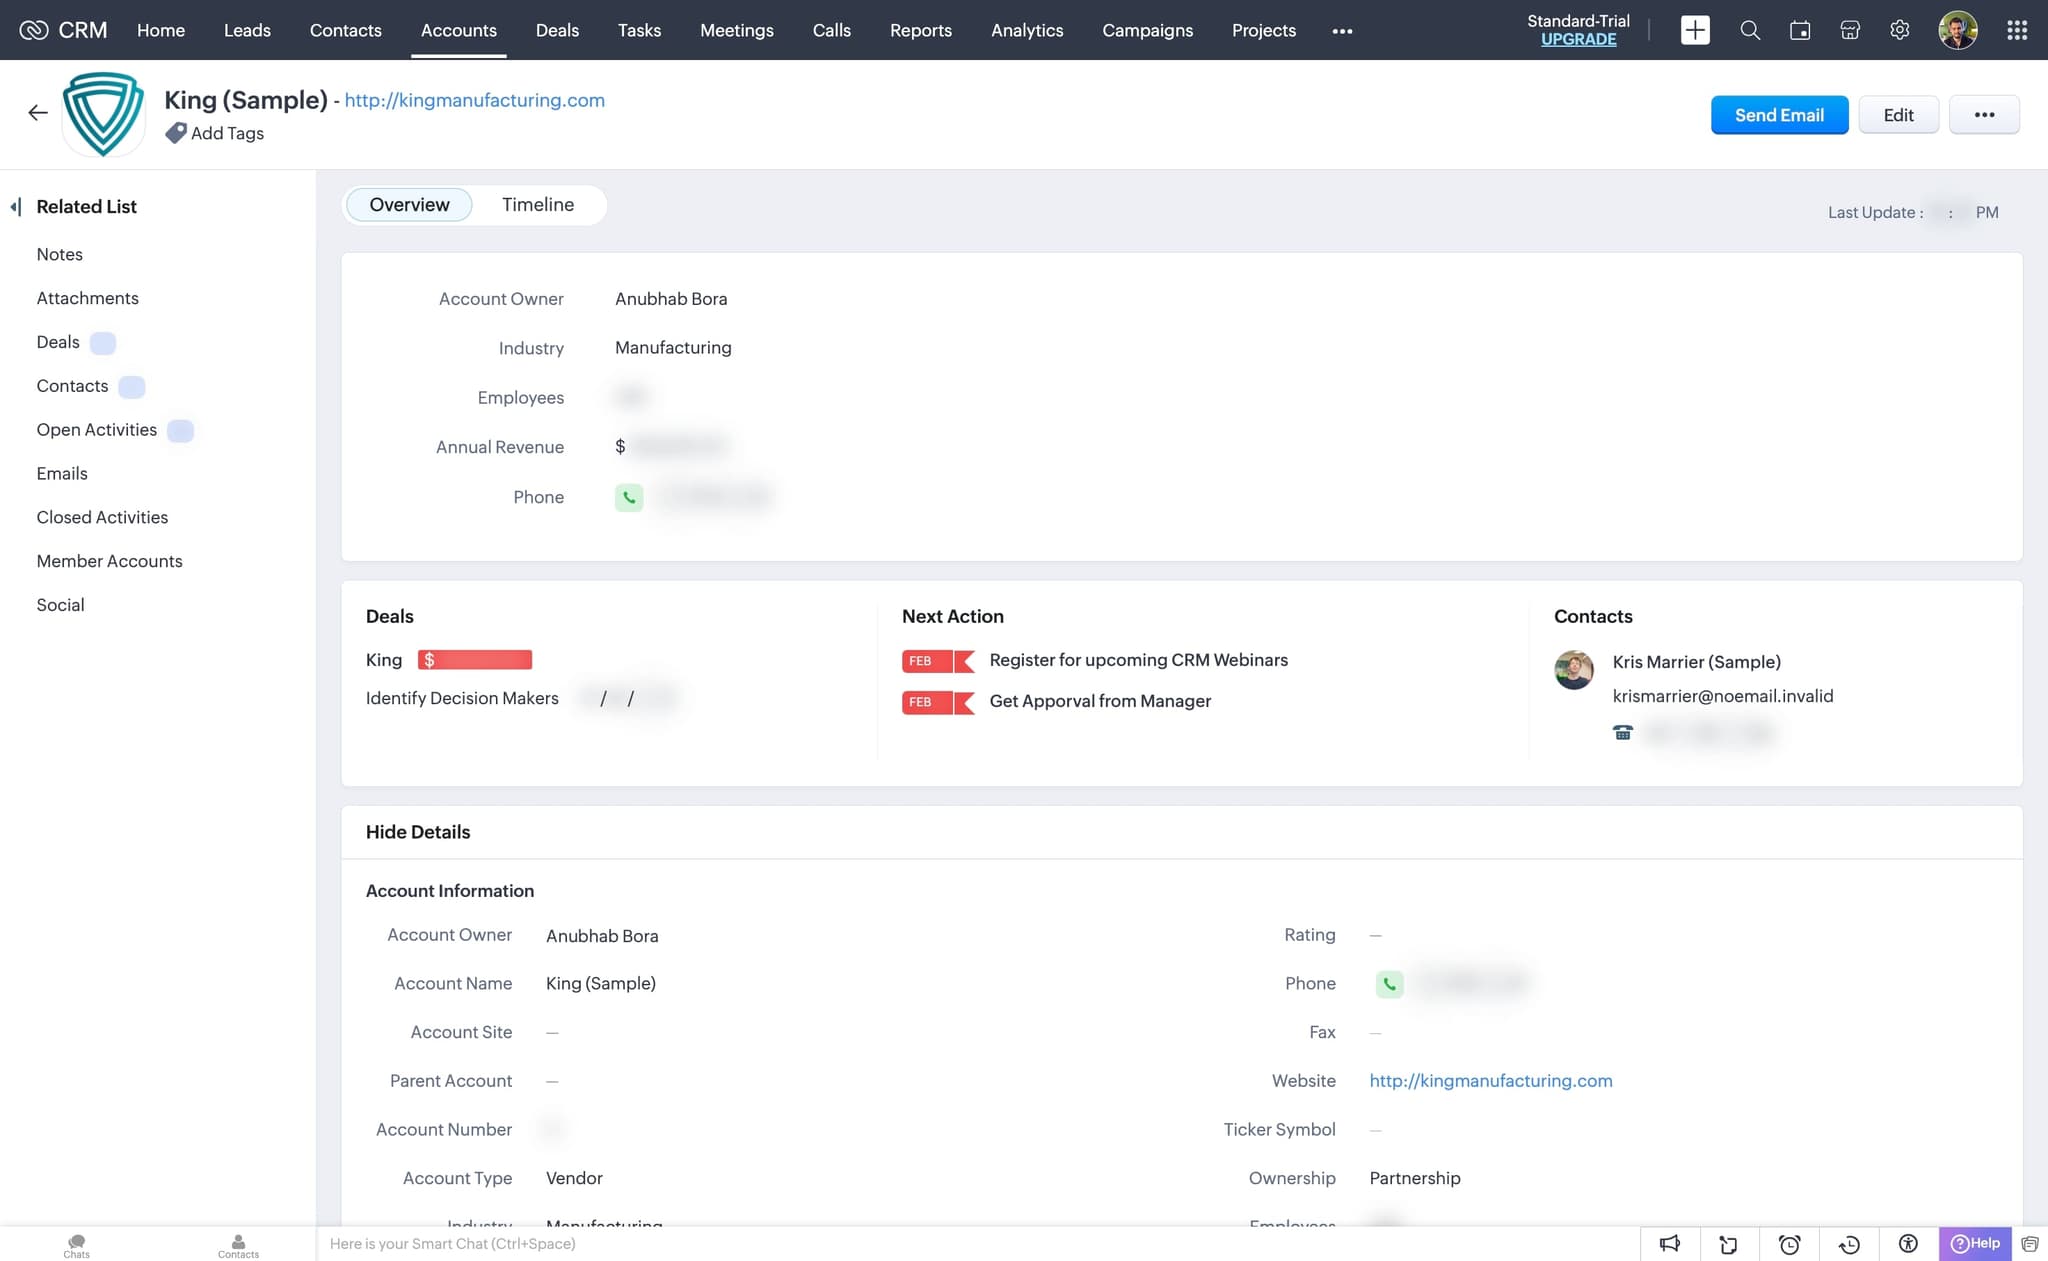Screen dimensions: 2048x1261
Task: Jump to Social in Related List
Action: 60,606
